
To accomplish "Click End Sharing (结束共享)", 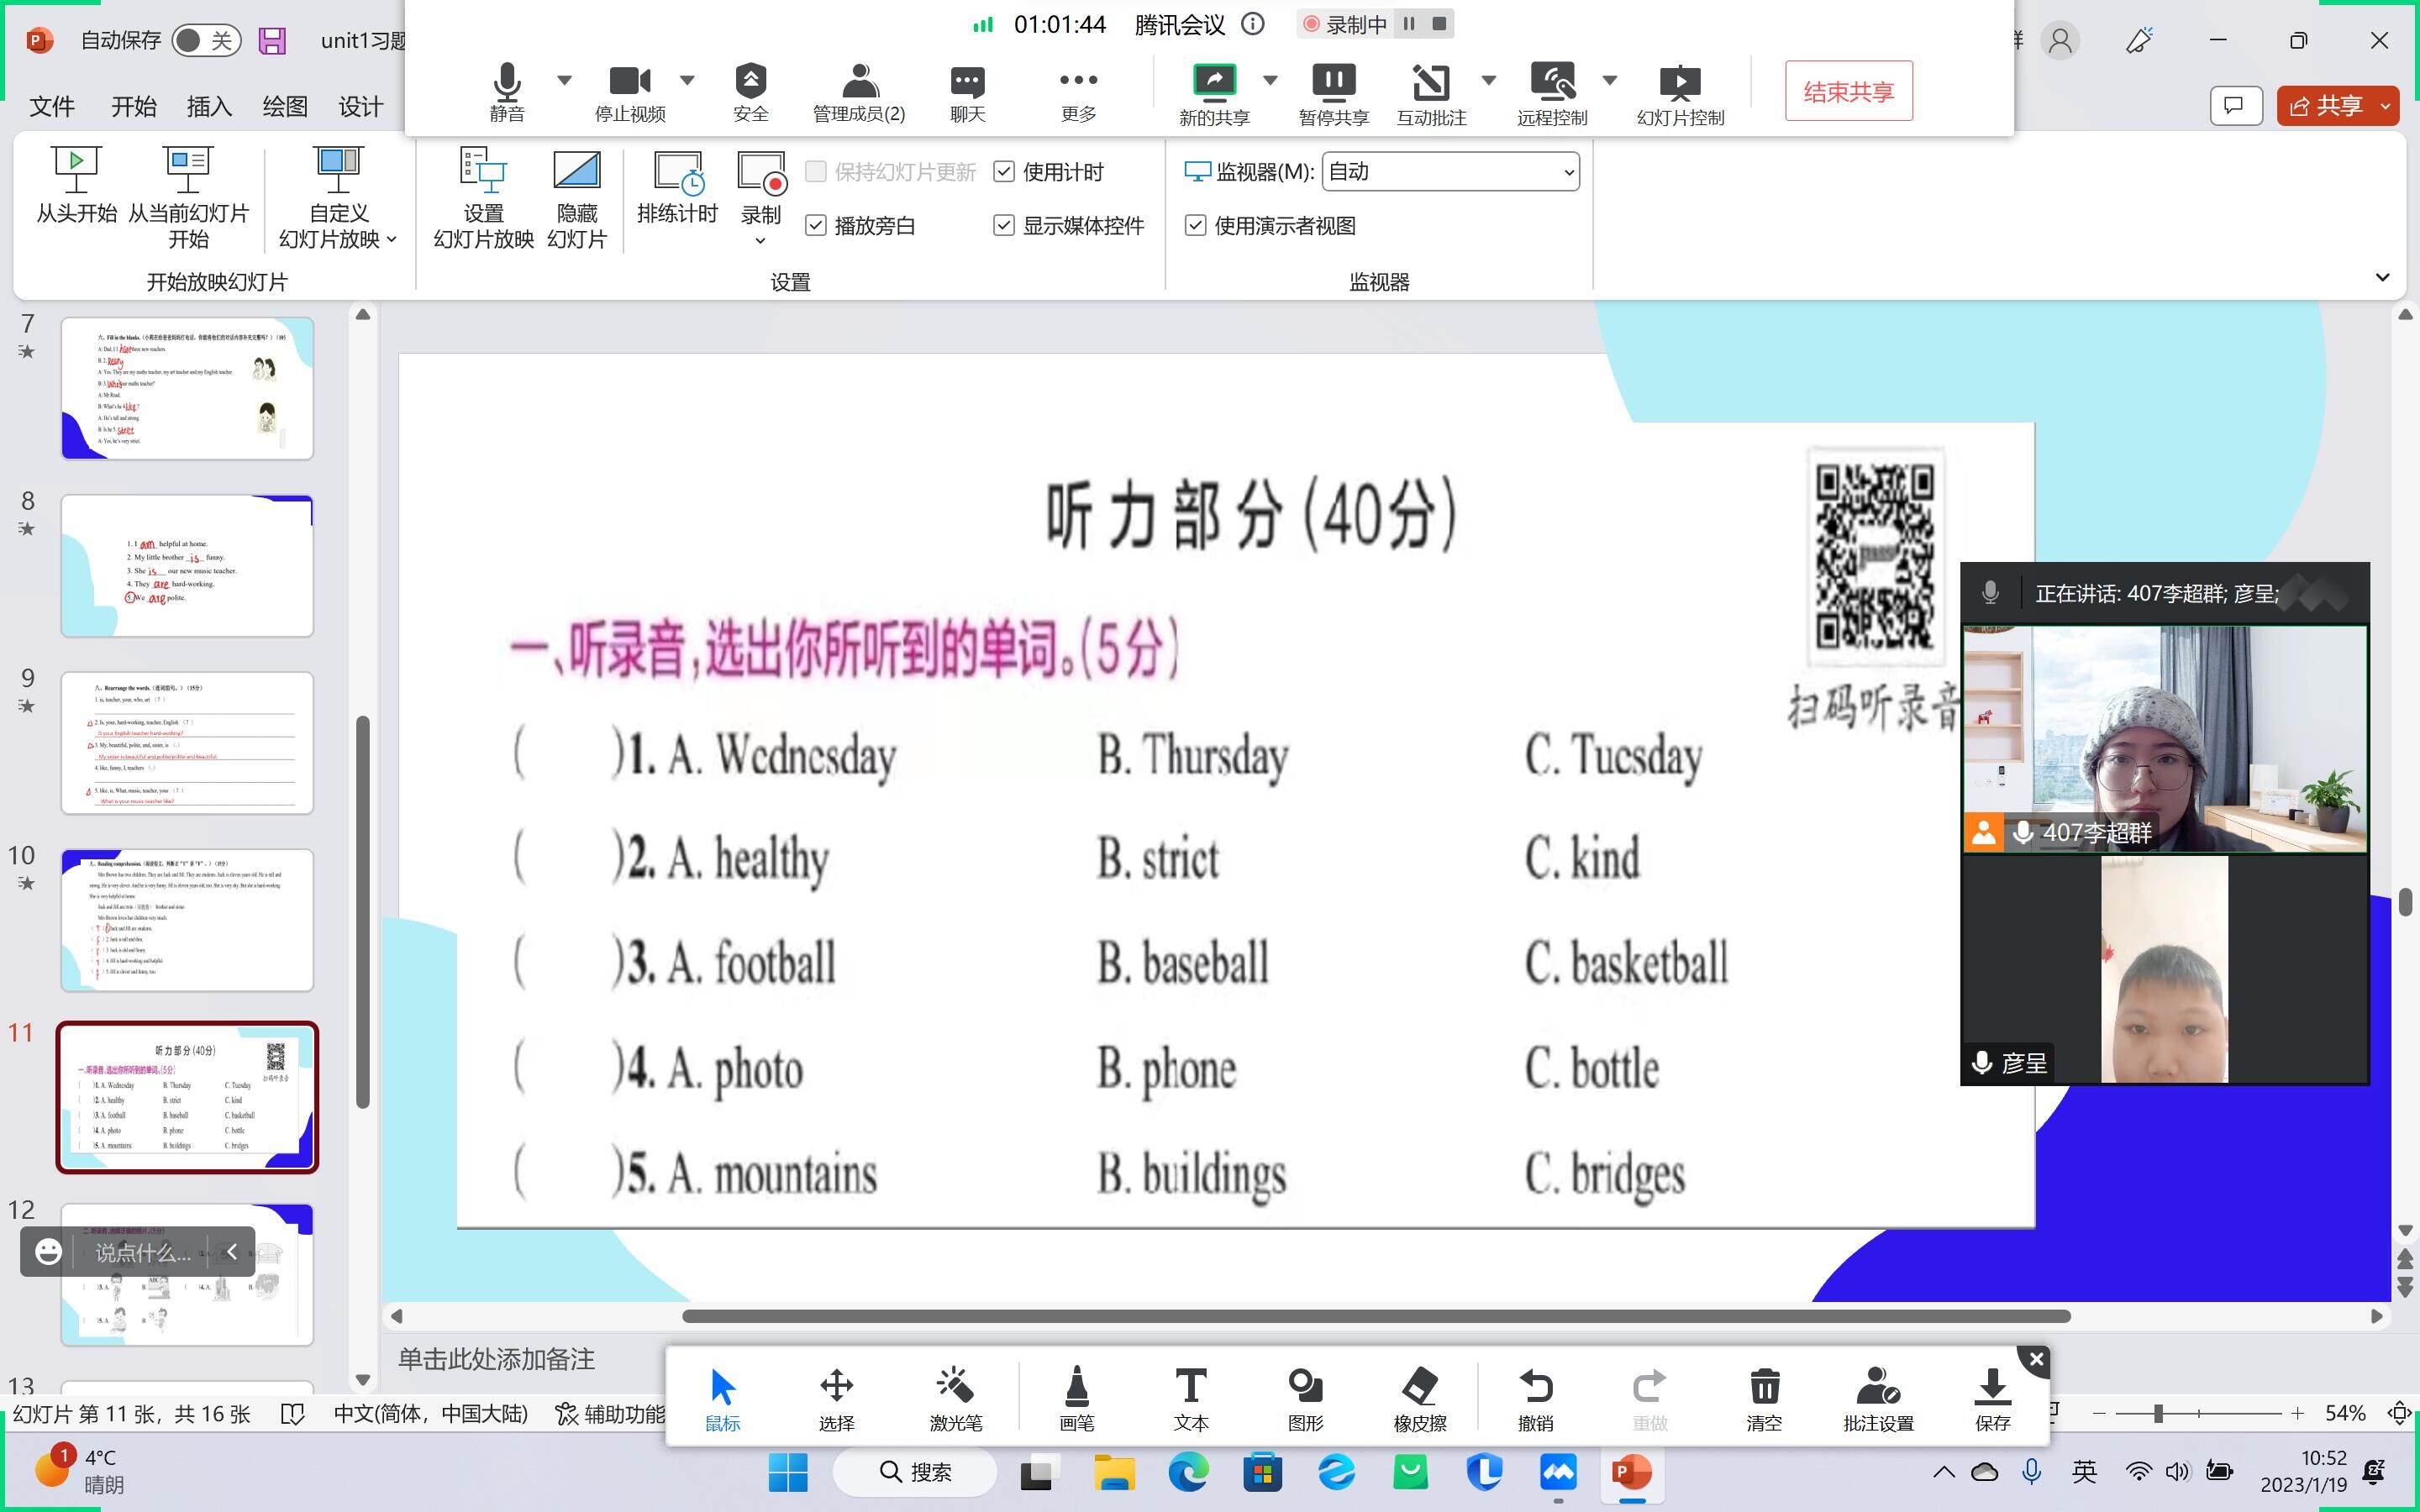I will coord(1849,91).
